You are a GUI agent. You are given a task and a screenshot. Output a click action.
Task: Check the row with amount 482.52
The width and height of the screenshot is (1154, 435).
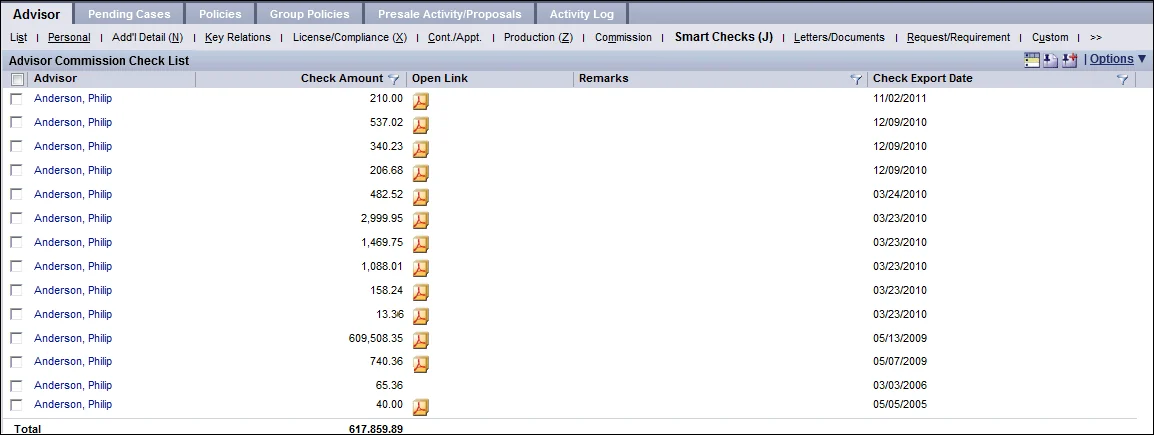click(x=17, y=194)
